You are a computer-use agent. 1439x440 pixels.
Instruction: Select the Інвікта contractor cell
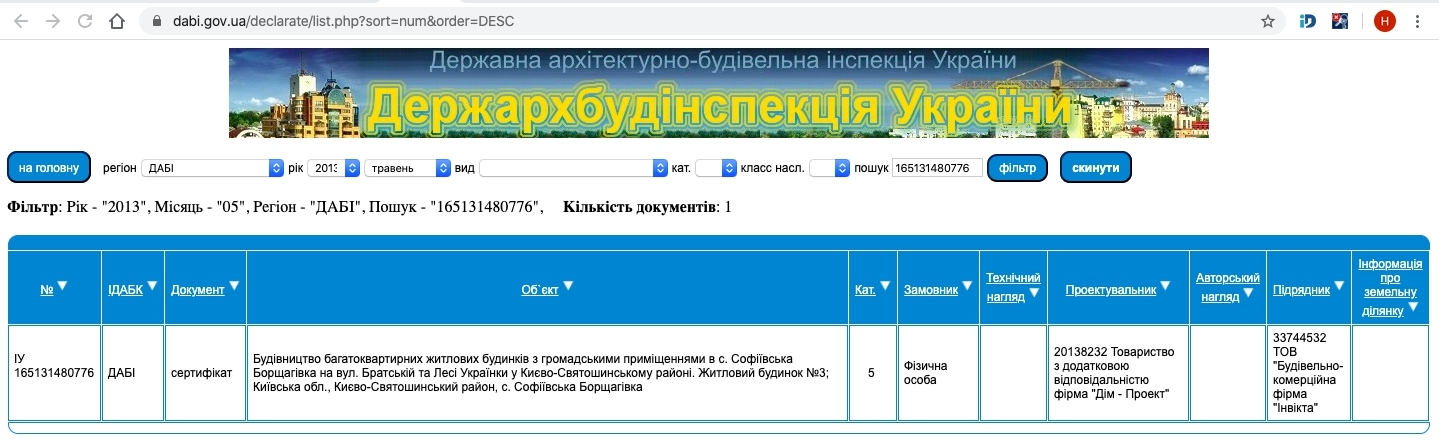pyautogui.click(x=1310, y=373)
